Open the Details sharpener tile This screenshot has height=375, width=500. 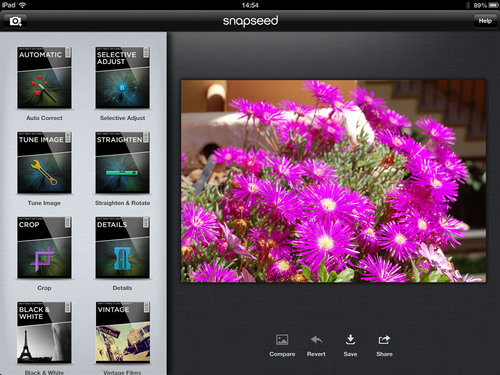122,248
